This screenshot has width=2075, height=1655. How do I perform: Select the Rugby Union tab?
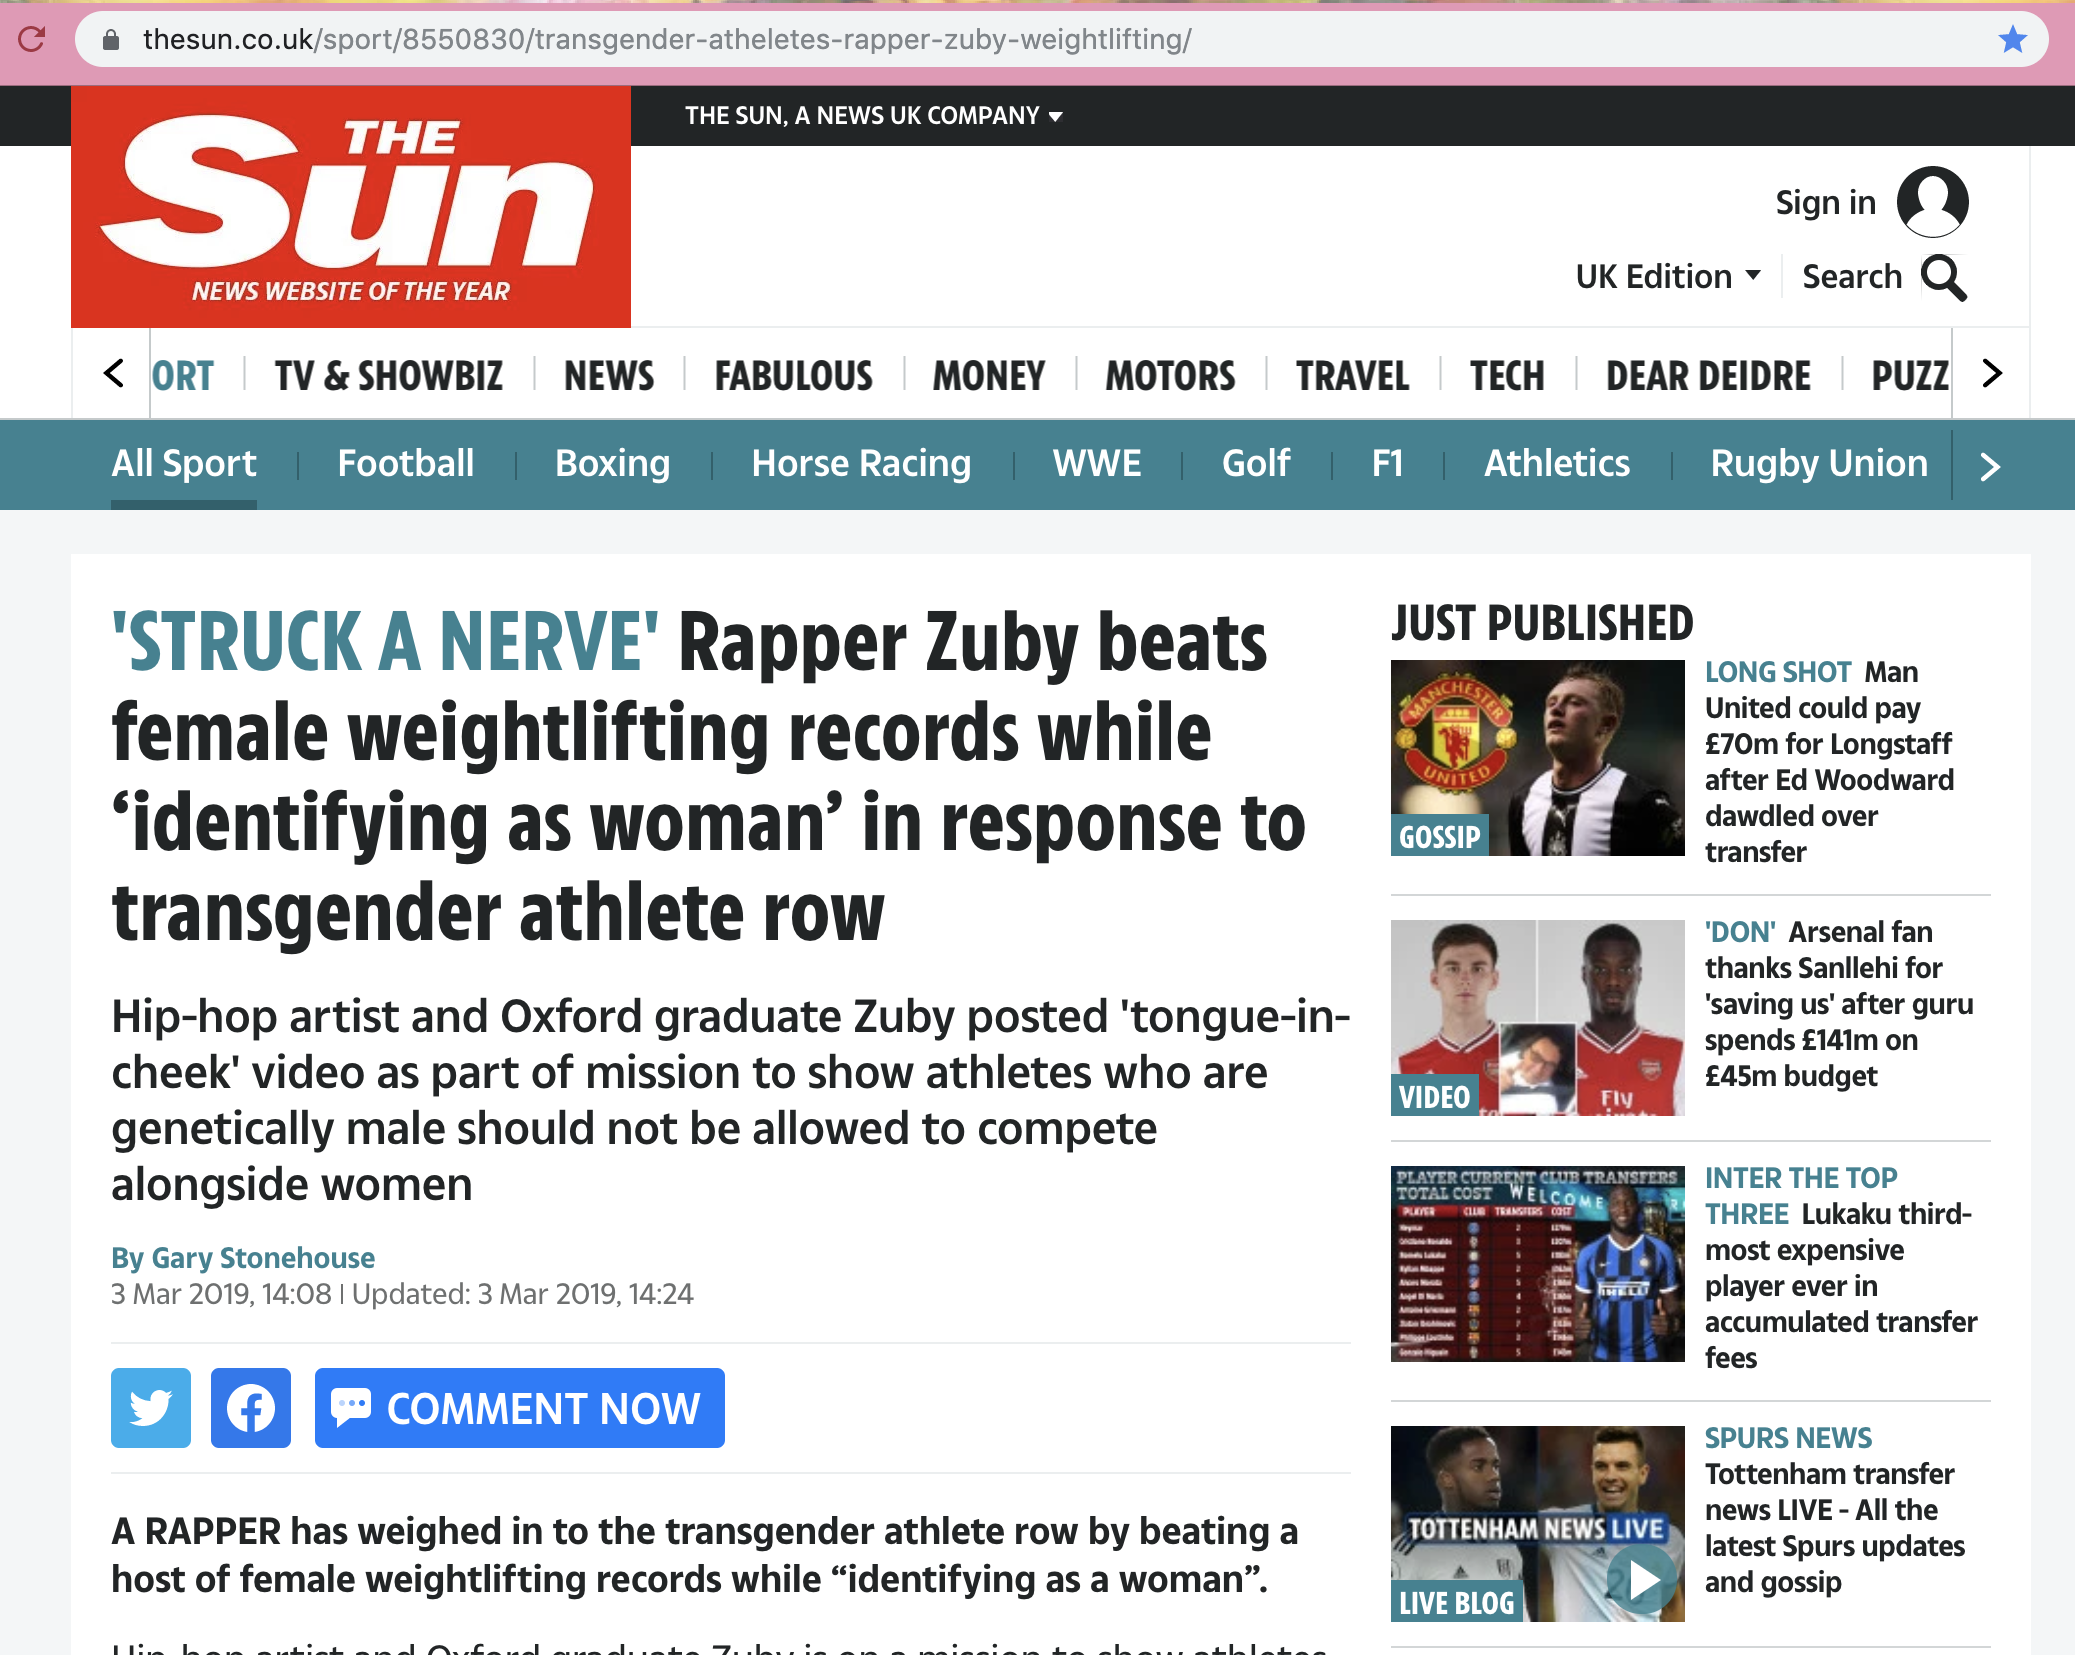[1819, 464]
